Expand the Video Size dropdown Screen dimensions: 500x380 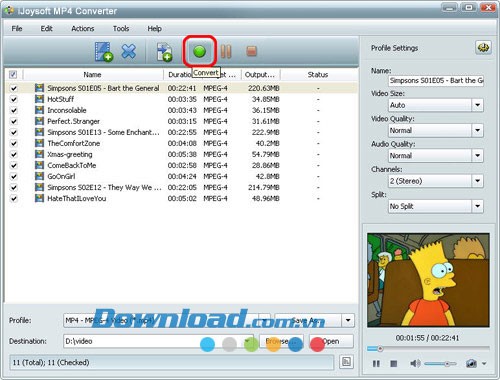(477, 105)
